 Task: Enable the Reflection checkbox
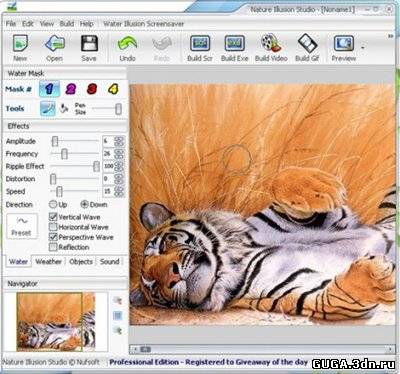(x=53, y=247)
